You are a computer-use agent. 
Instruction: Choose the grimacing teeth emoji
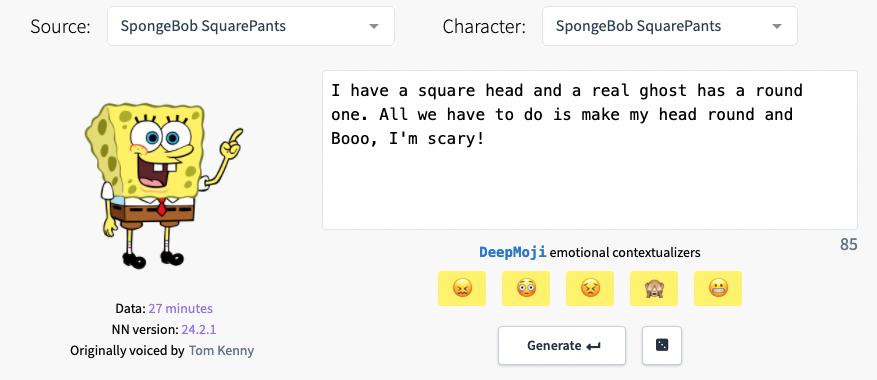tap(718, 289)
